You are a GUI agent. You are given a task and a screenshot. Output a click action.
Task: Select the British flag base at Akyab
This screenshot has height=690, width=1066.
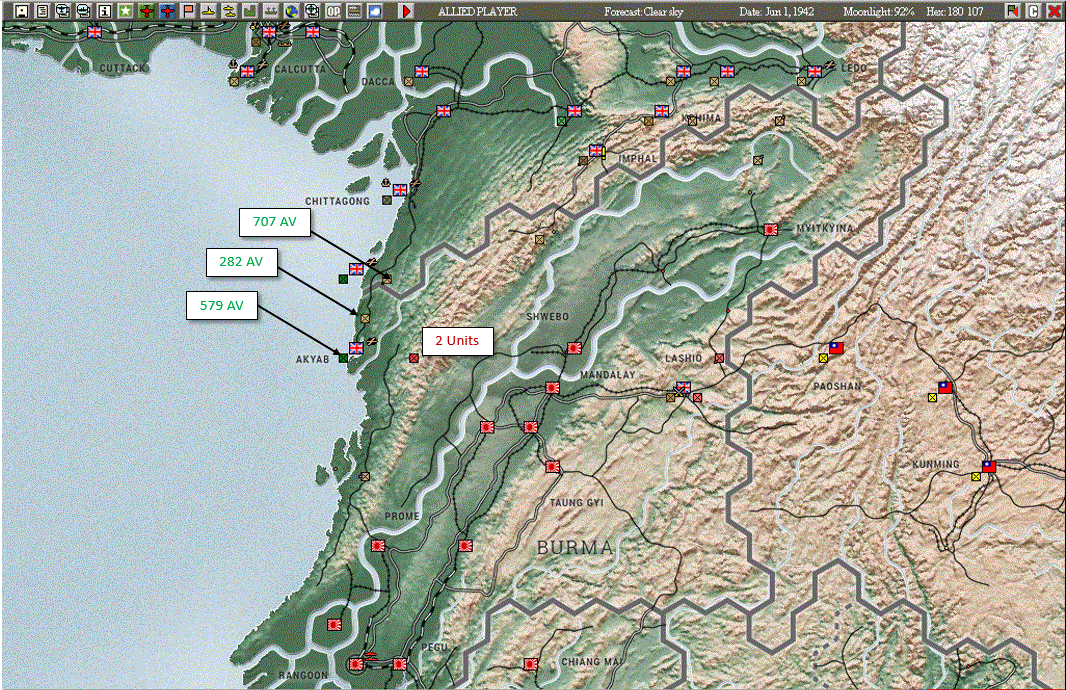[x=356, y=348]
